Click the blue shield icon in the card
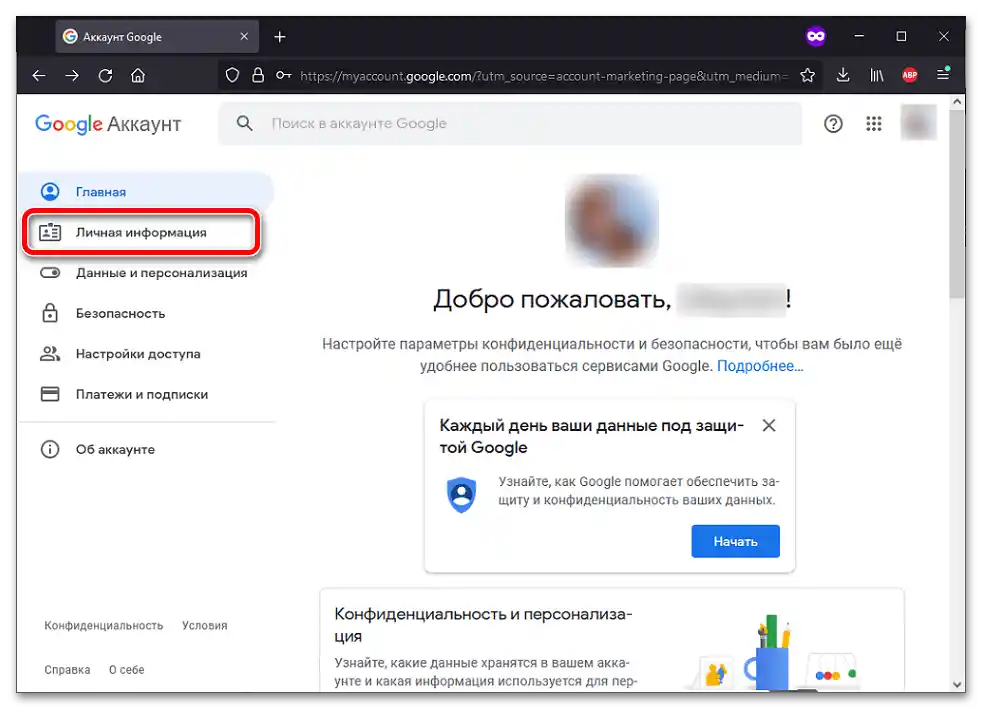Screen dimensions: 982x709 tap(462, 494)
